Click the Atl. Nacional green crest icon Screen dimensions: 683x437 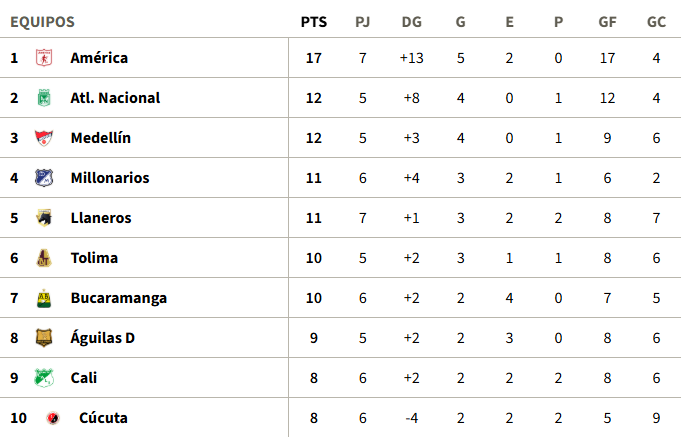point(44,98)
